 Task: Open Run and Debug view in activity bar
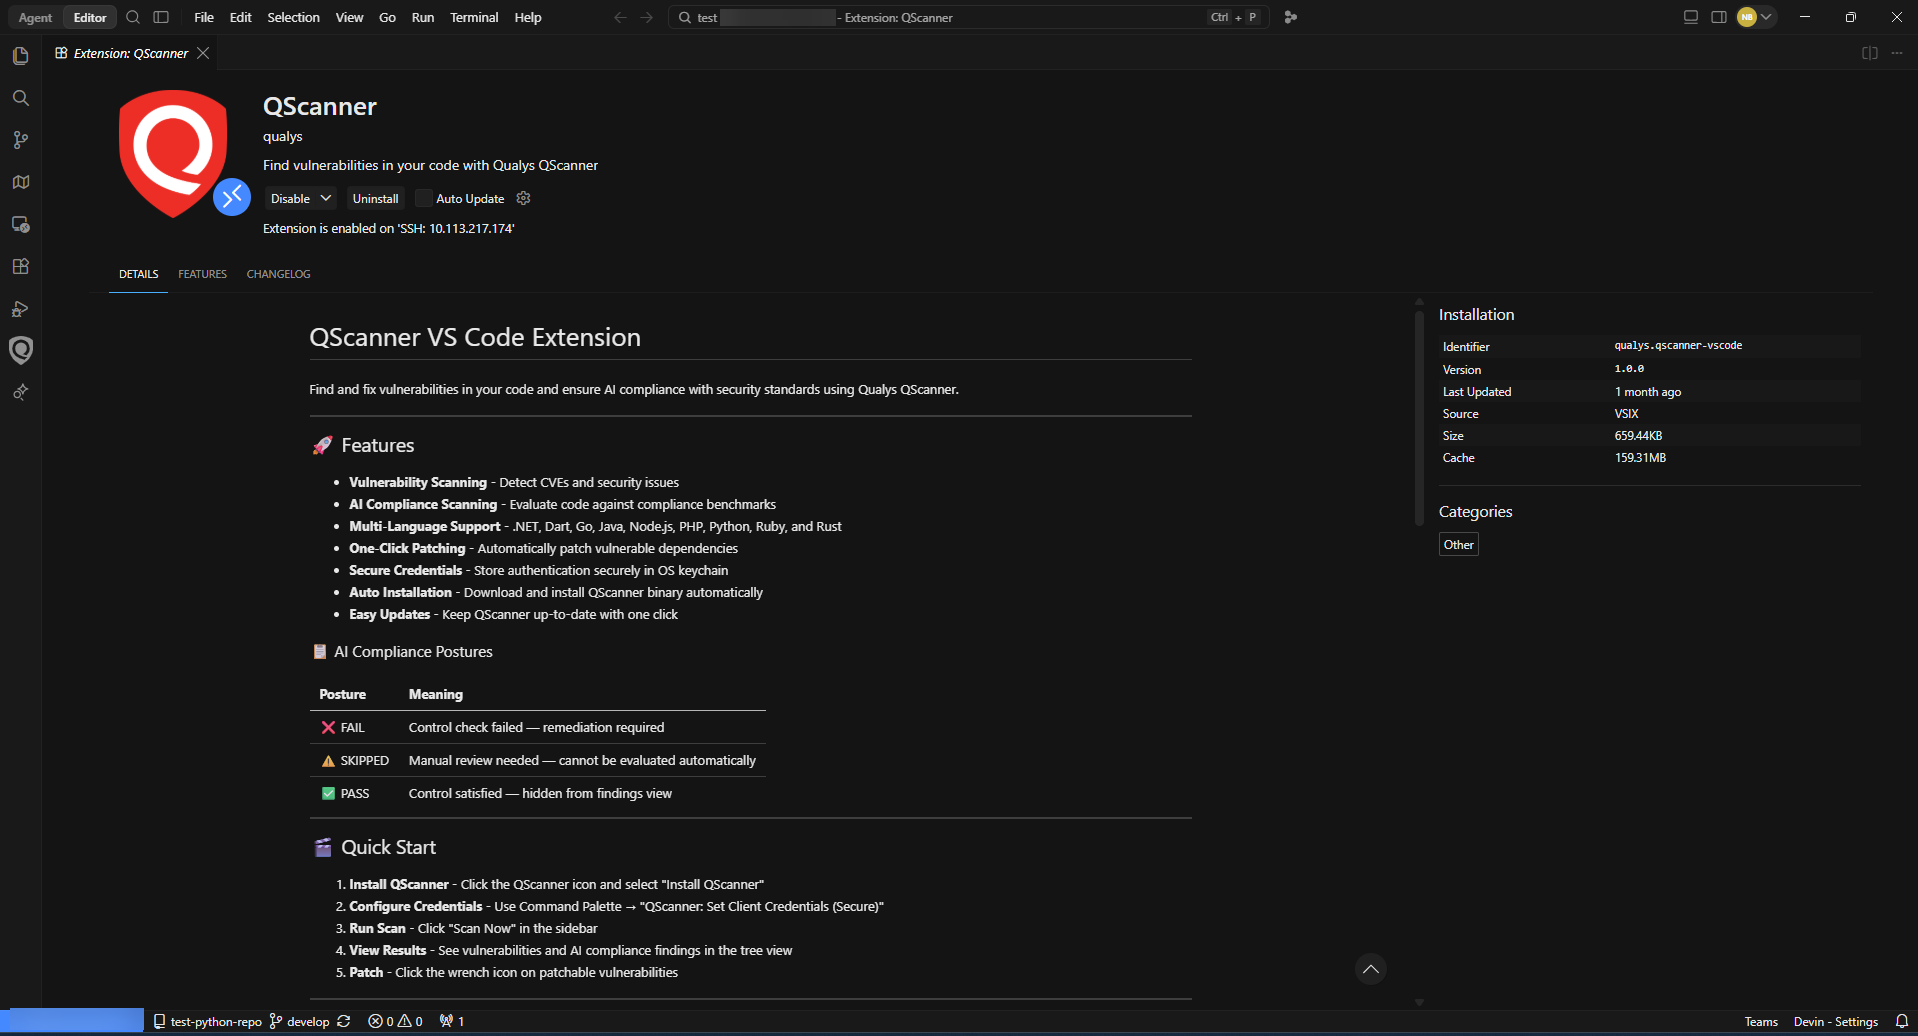[x=20, y=308]
